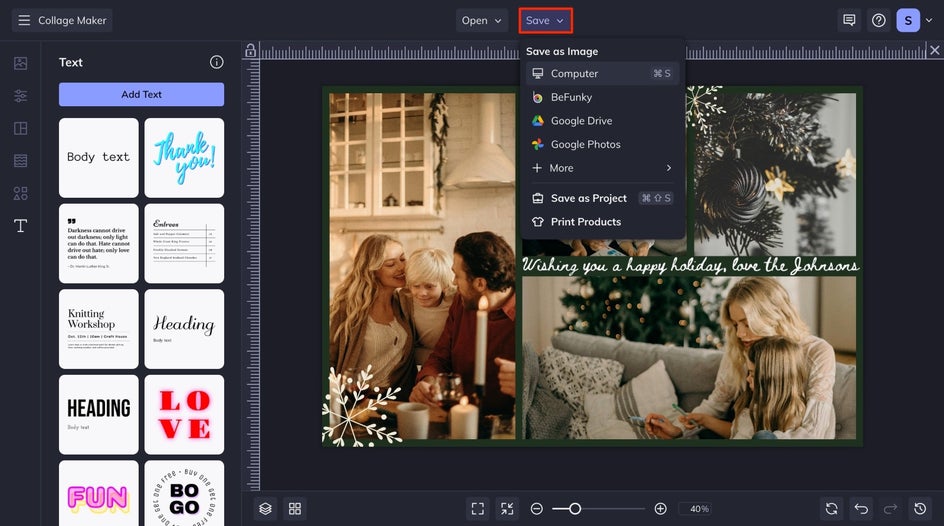This screenshot has height=526, width=944.
Task: Toggle the canvas lock icon
Action: (251, 51)
